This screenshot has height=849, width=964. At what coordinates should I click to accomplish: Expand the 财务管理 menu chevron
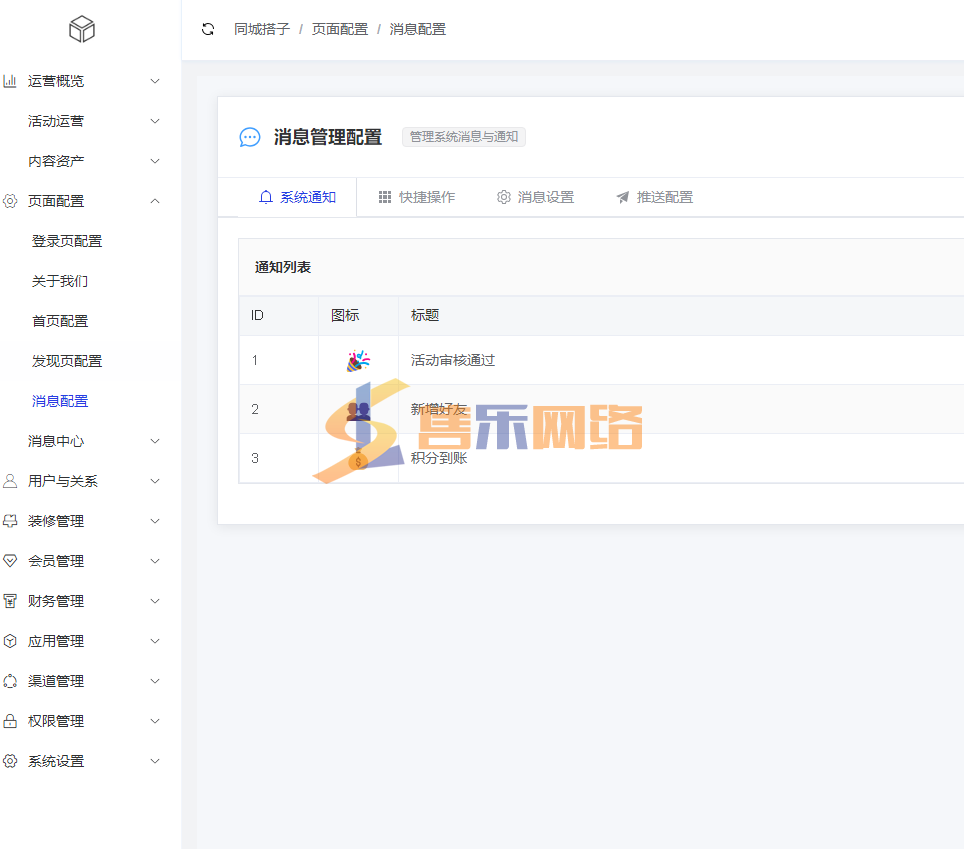tap(155, 601)
